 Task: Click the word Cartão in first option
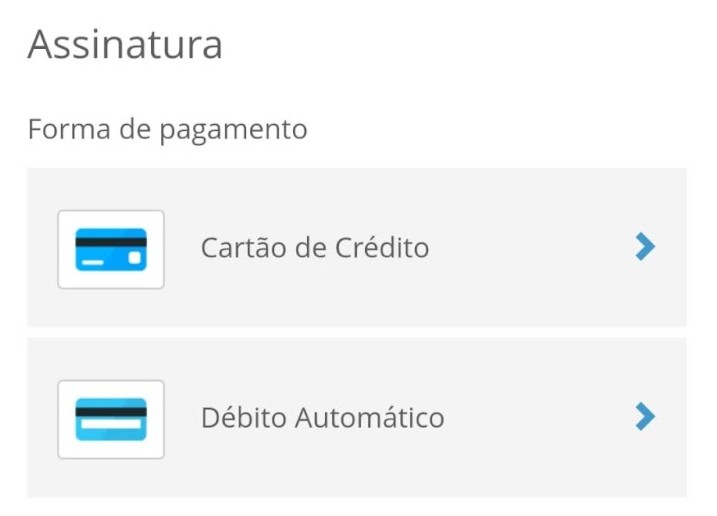tap(243, 248)
